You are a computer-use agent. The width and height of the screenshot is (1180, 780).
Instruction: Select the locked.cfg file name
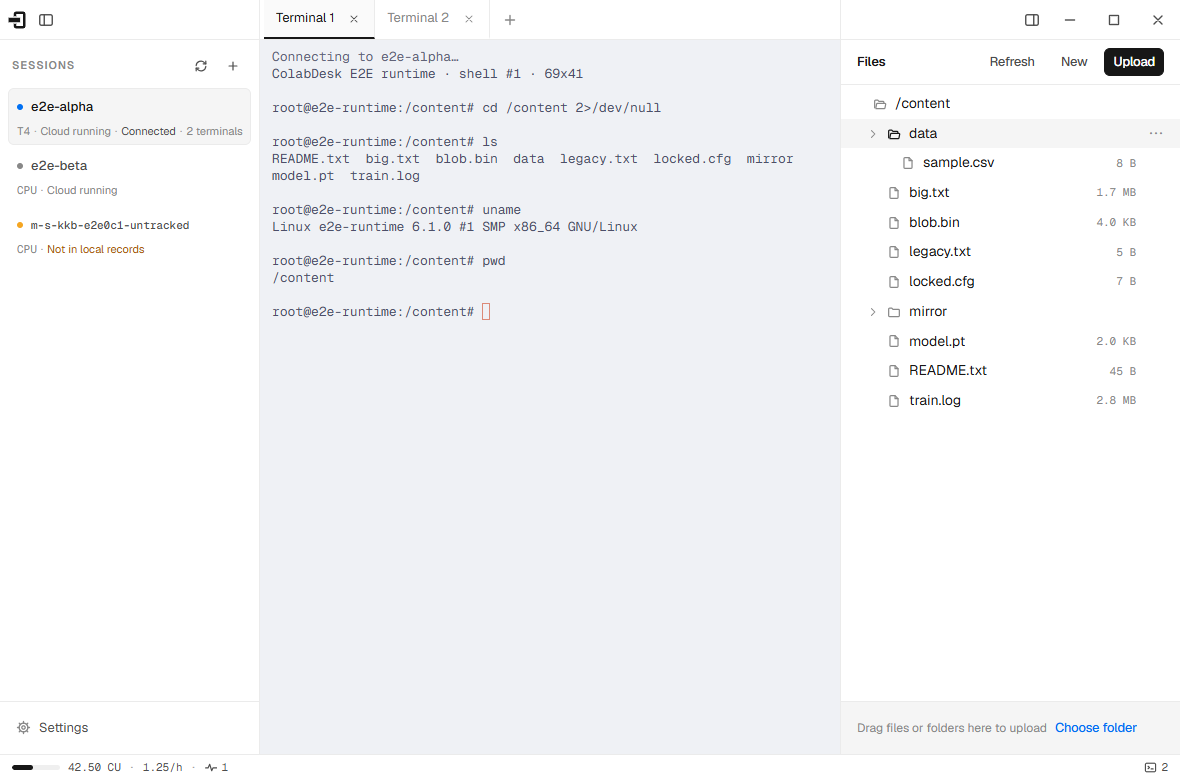point(941,282)
